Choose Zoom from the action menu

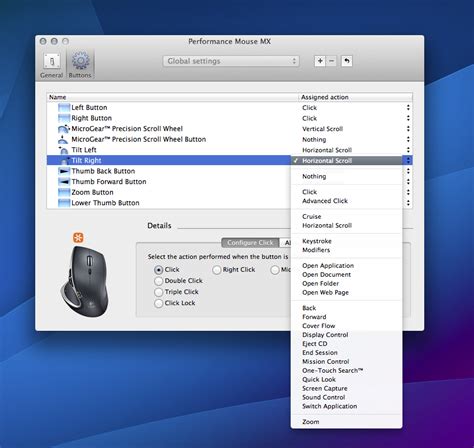click(347, 422)
